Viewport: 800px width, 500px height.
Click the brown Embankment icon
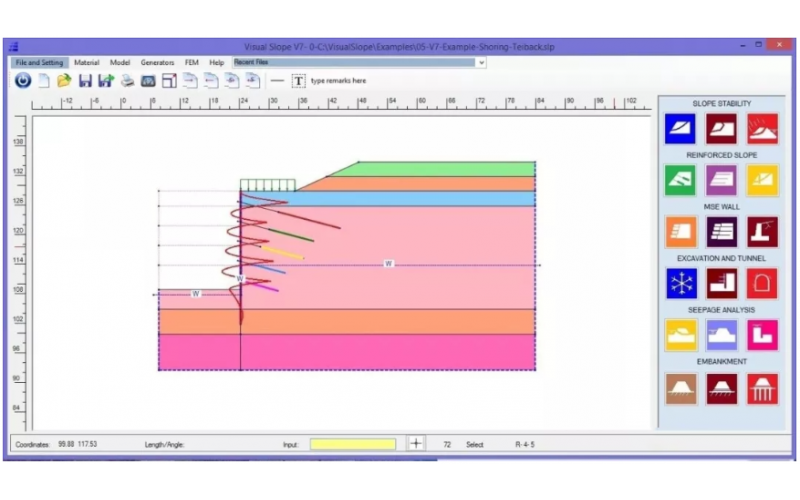pyautogui.click(x=681, y=388)
